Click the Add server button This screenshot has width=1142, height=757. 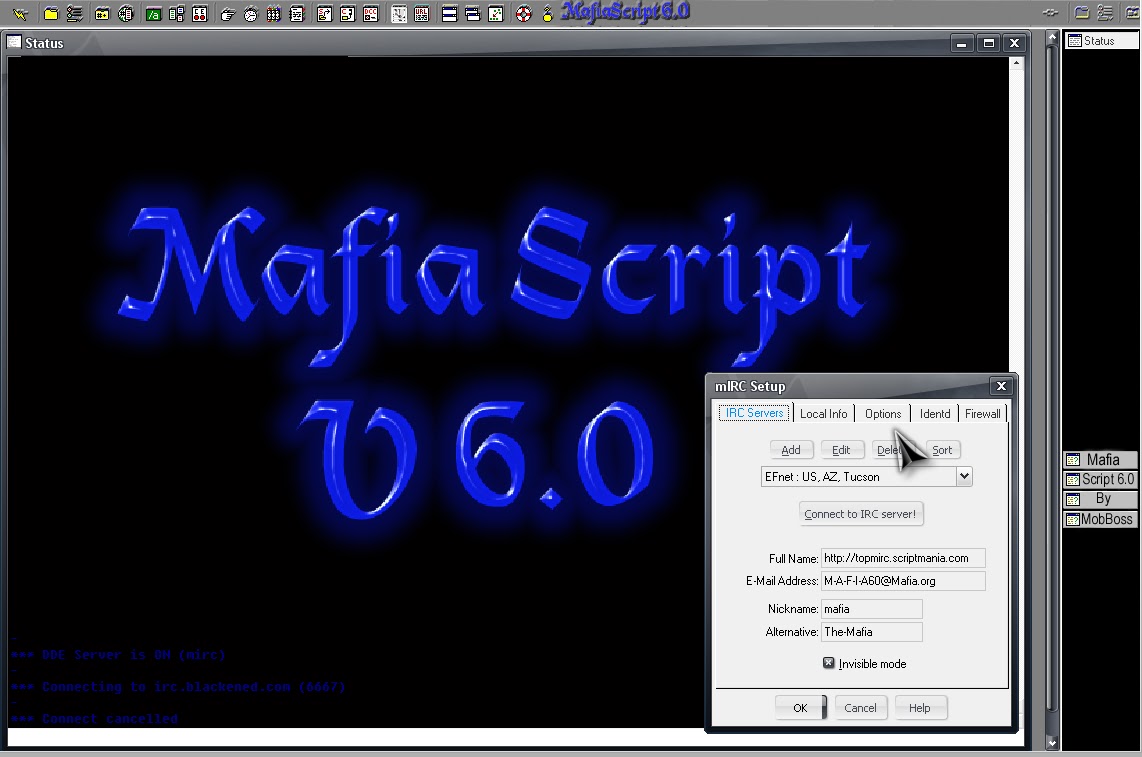click(x=790, y=450)
